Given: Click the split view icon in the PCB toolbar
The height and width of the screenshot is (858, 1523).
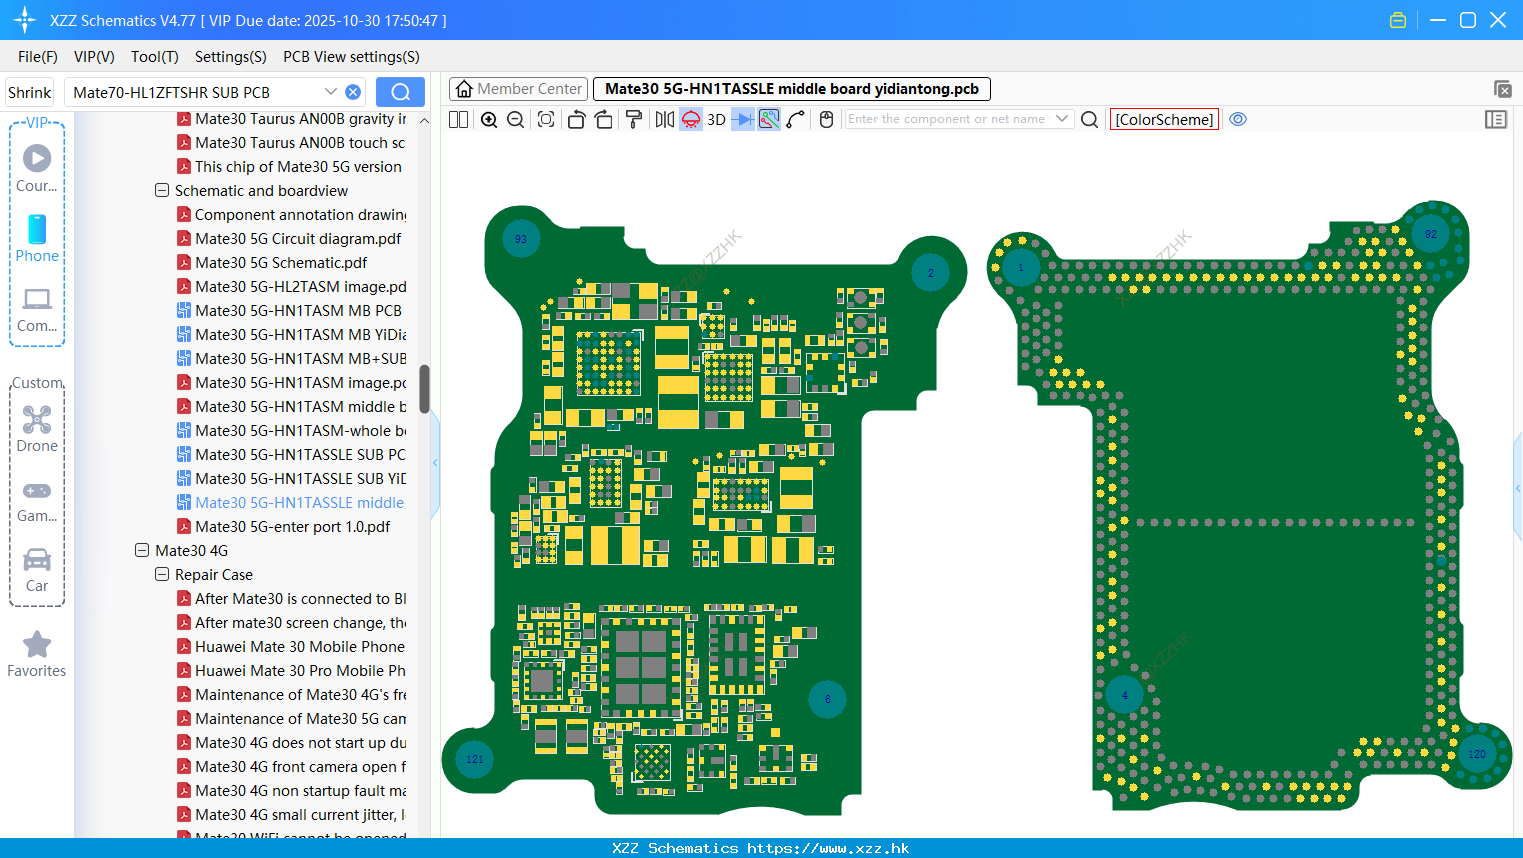Looking at the screenshot, I should click(x=458, y=120).
